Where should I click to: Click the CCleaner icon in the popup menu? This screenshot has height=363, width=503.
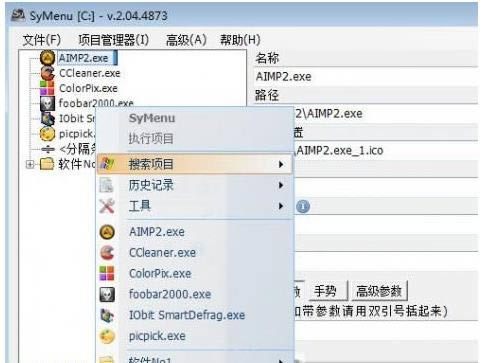(107, 253)
